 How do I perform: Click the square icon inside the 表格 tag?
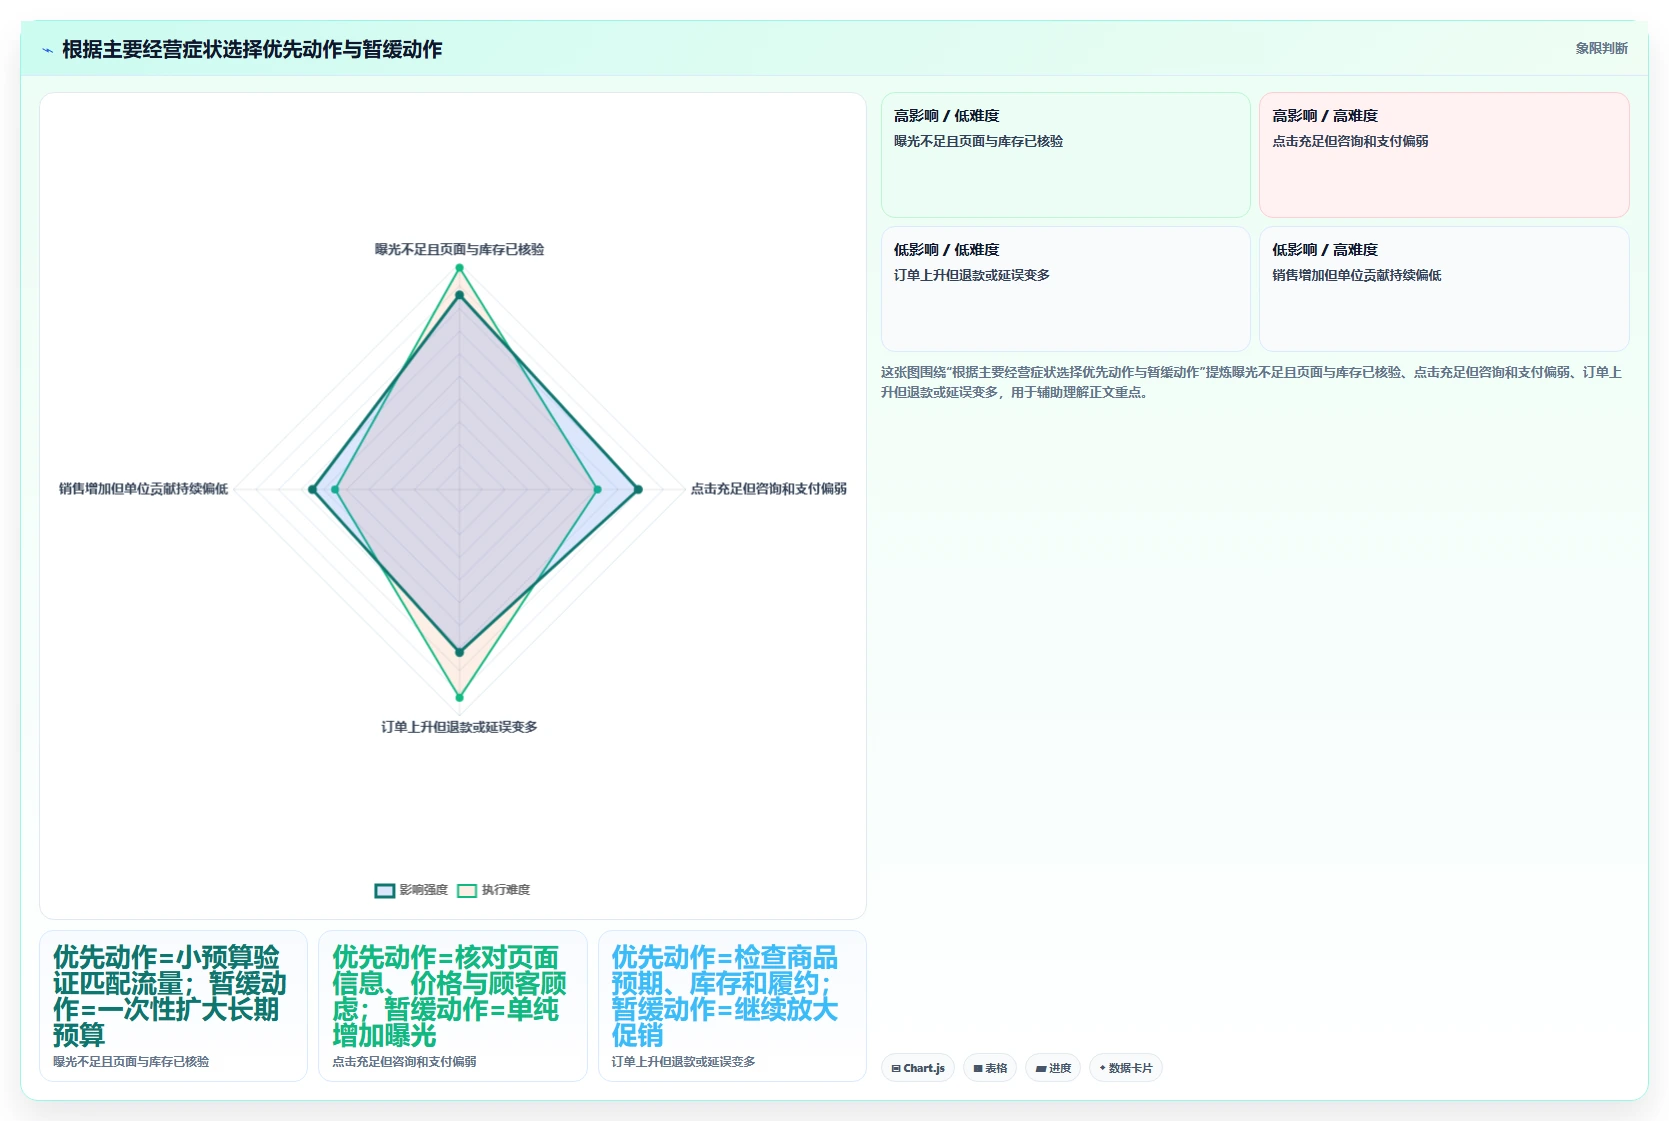[x=978, y=1068]
